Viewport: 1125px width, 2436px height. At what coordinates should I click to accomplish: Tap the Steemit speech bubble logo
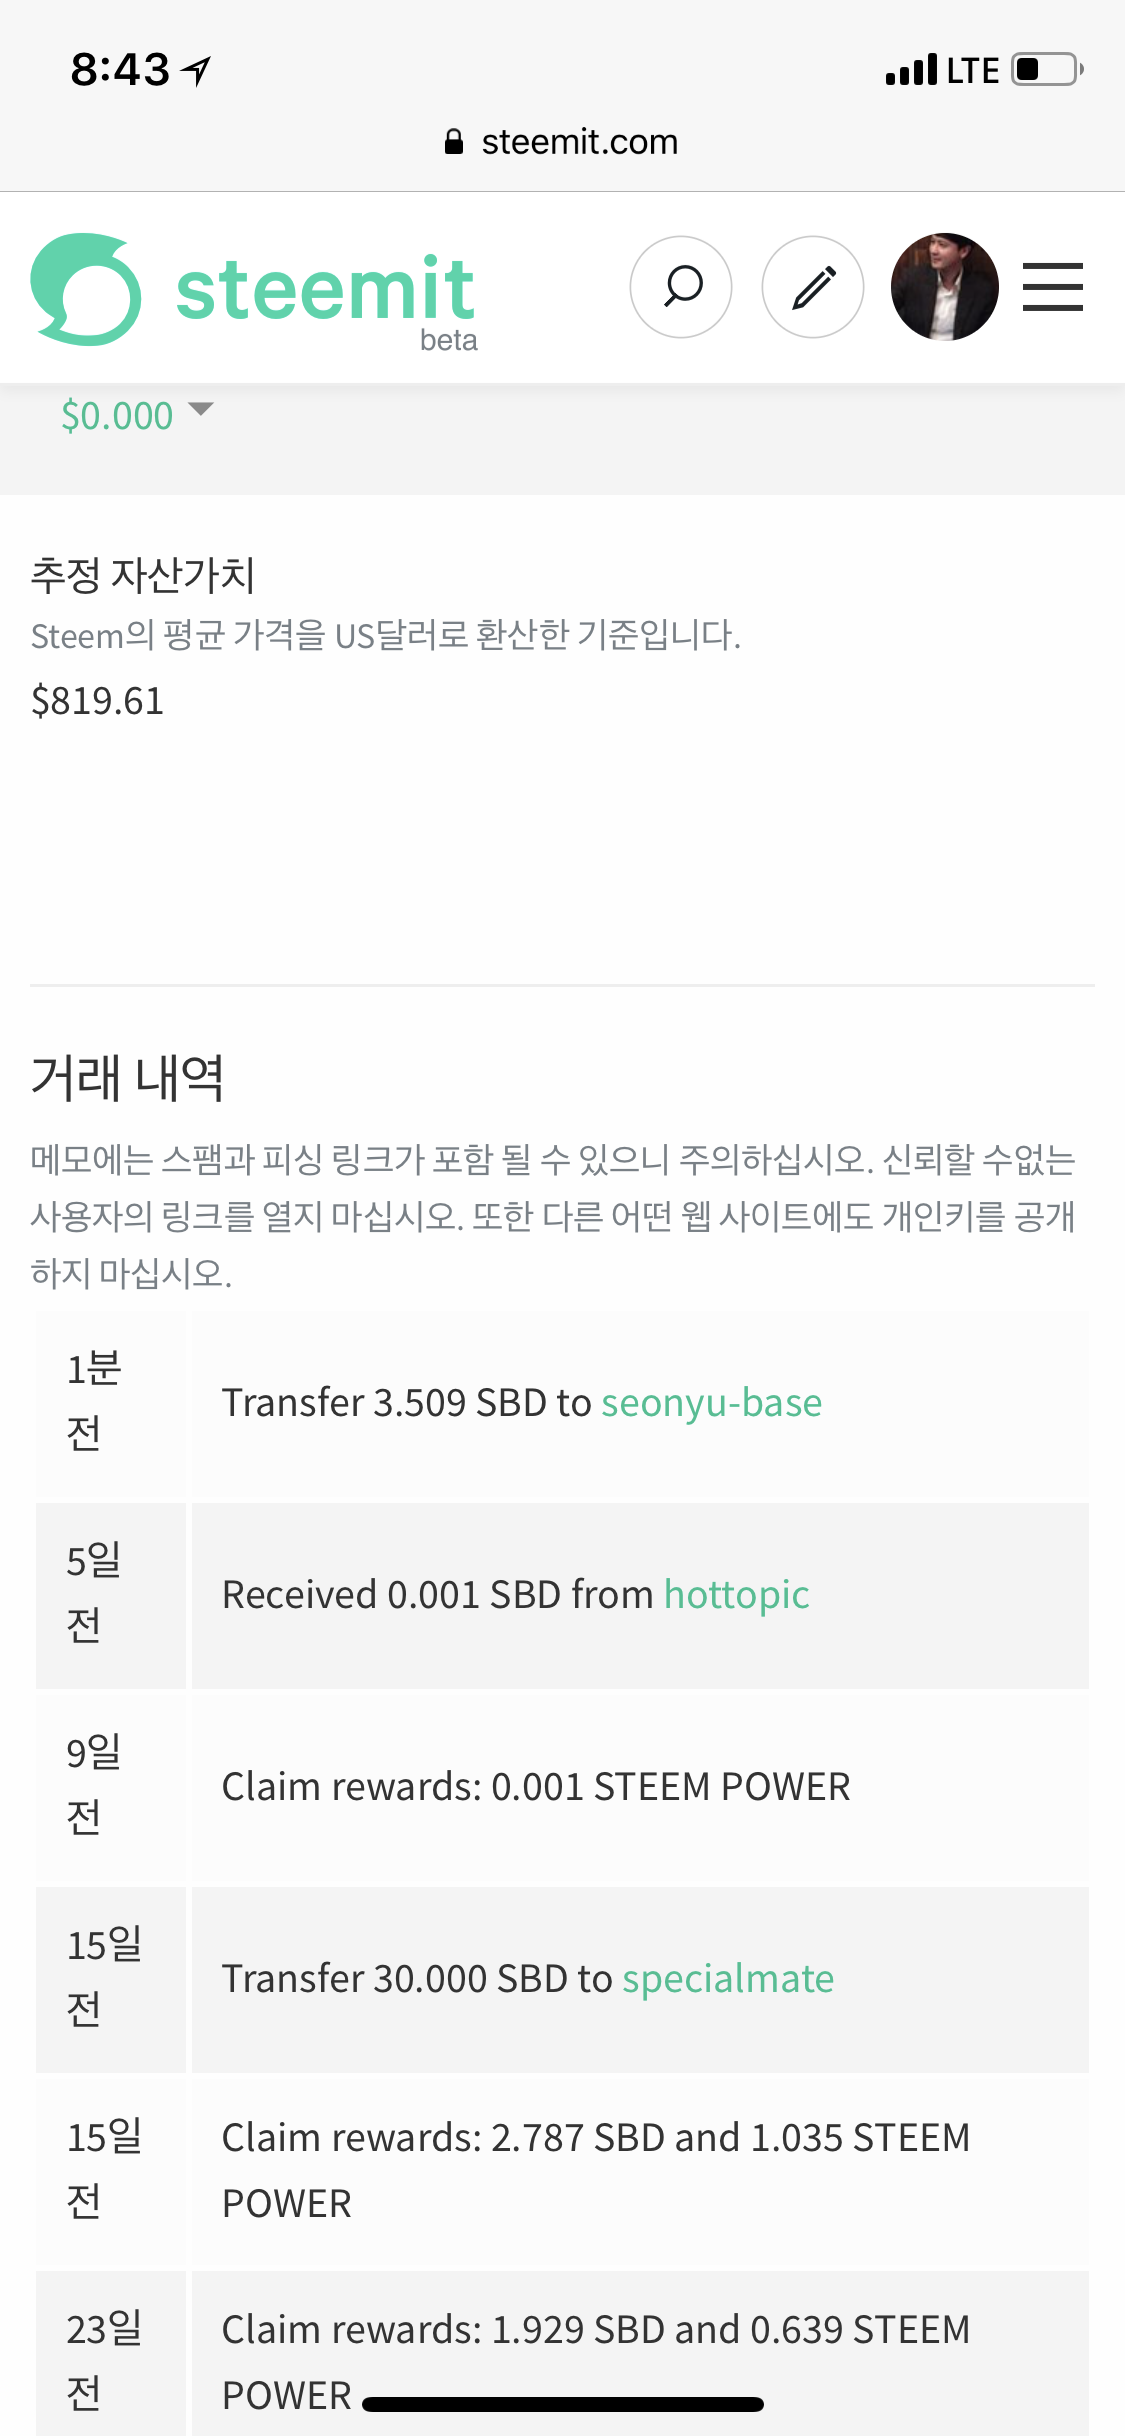[x=86, y=289]
